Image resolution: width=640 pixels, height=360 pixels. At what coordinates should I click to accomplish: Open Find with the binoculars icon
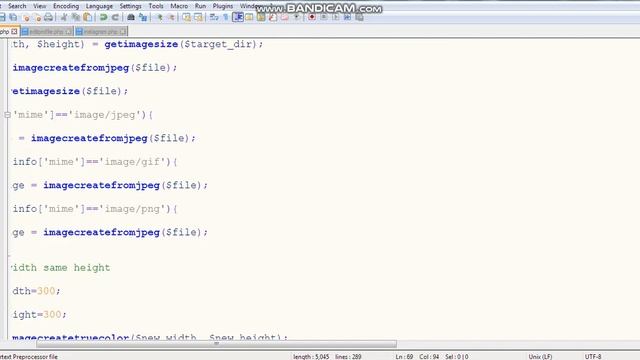tap(131, 17)
